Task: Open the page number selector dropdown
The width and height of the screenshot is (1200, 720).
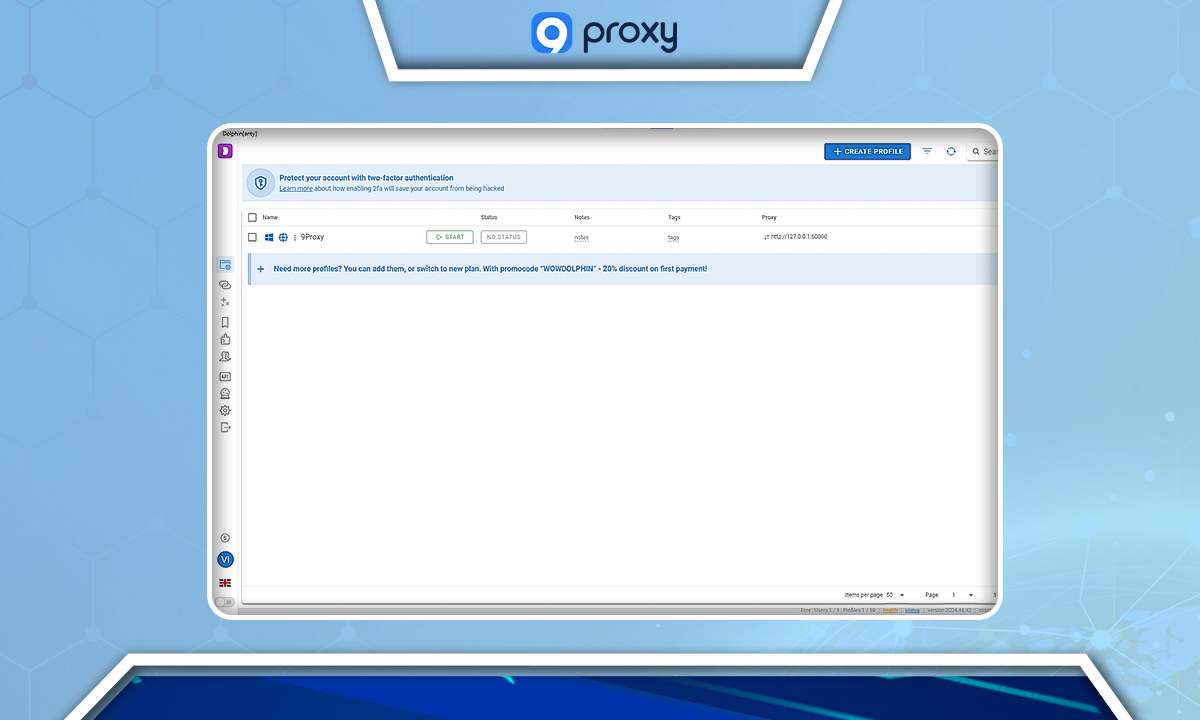Action: point(971,593)
